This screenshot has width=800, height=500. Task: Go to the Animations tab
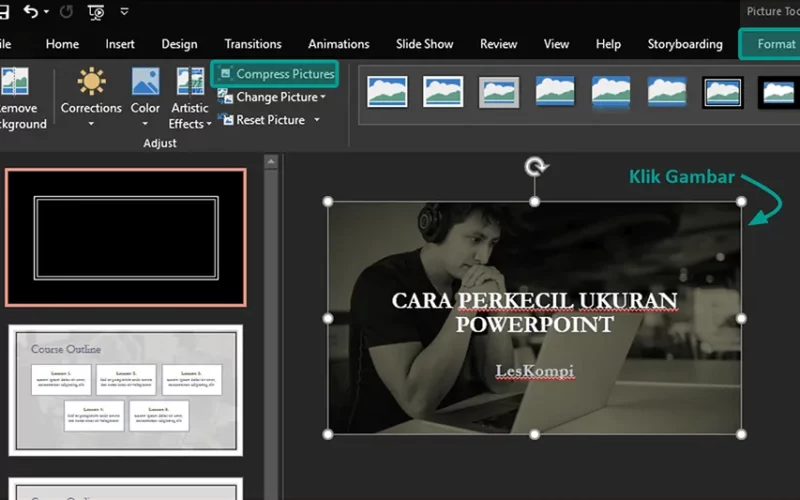[x=339, y=44]
